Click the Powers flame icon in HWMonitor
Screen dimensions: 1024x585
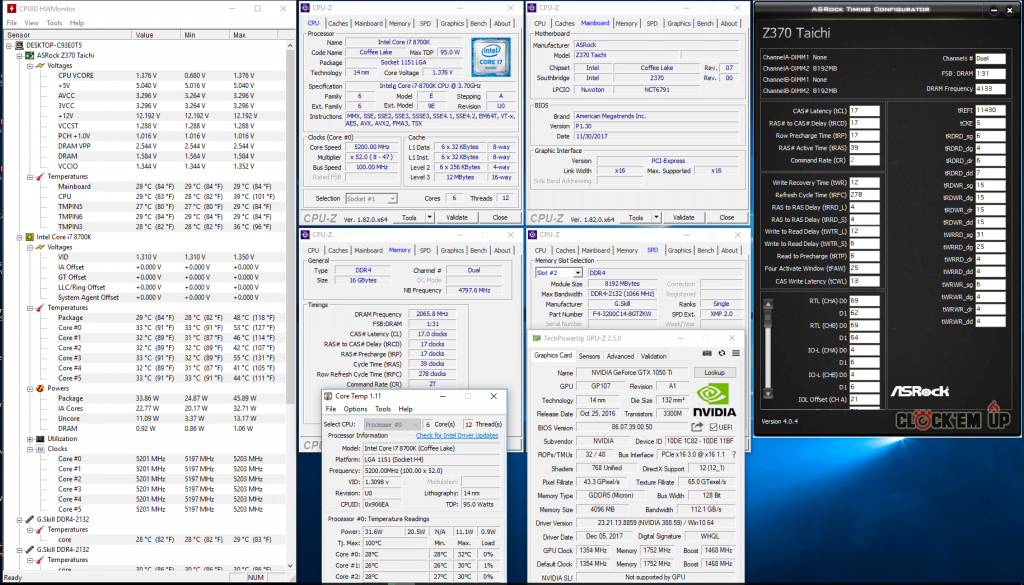coord(38,388)
